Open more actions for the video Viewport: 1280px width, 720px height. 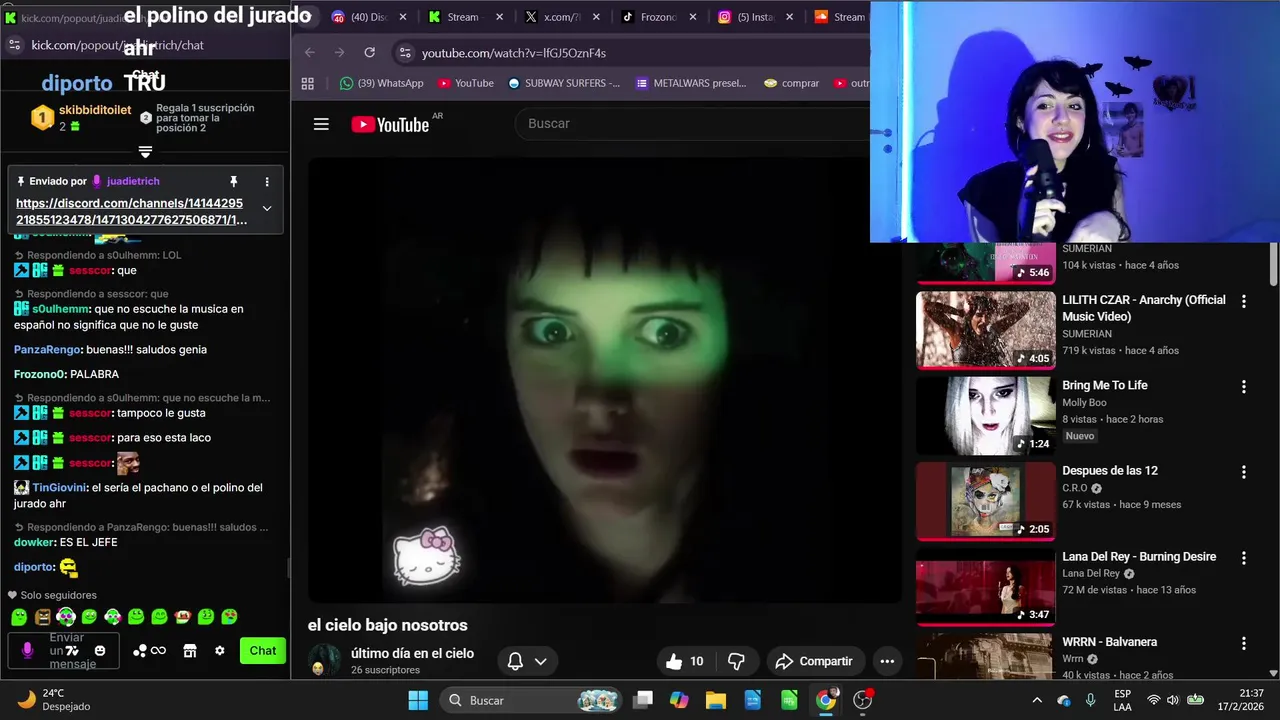886,661
